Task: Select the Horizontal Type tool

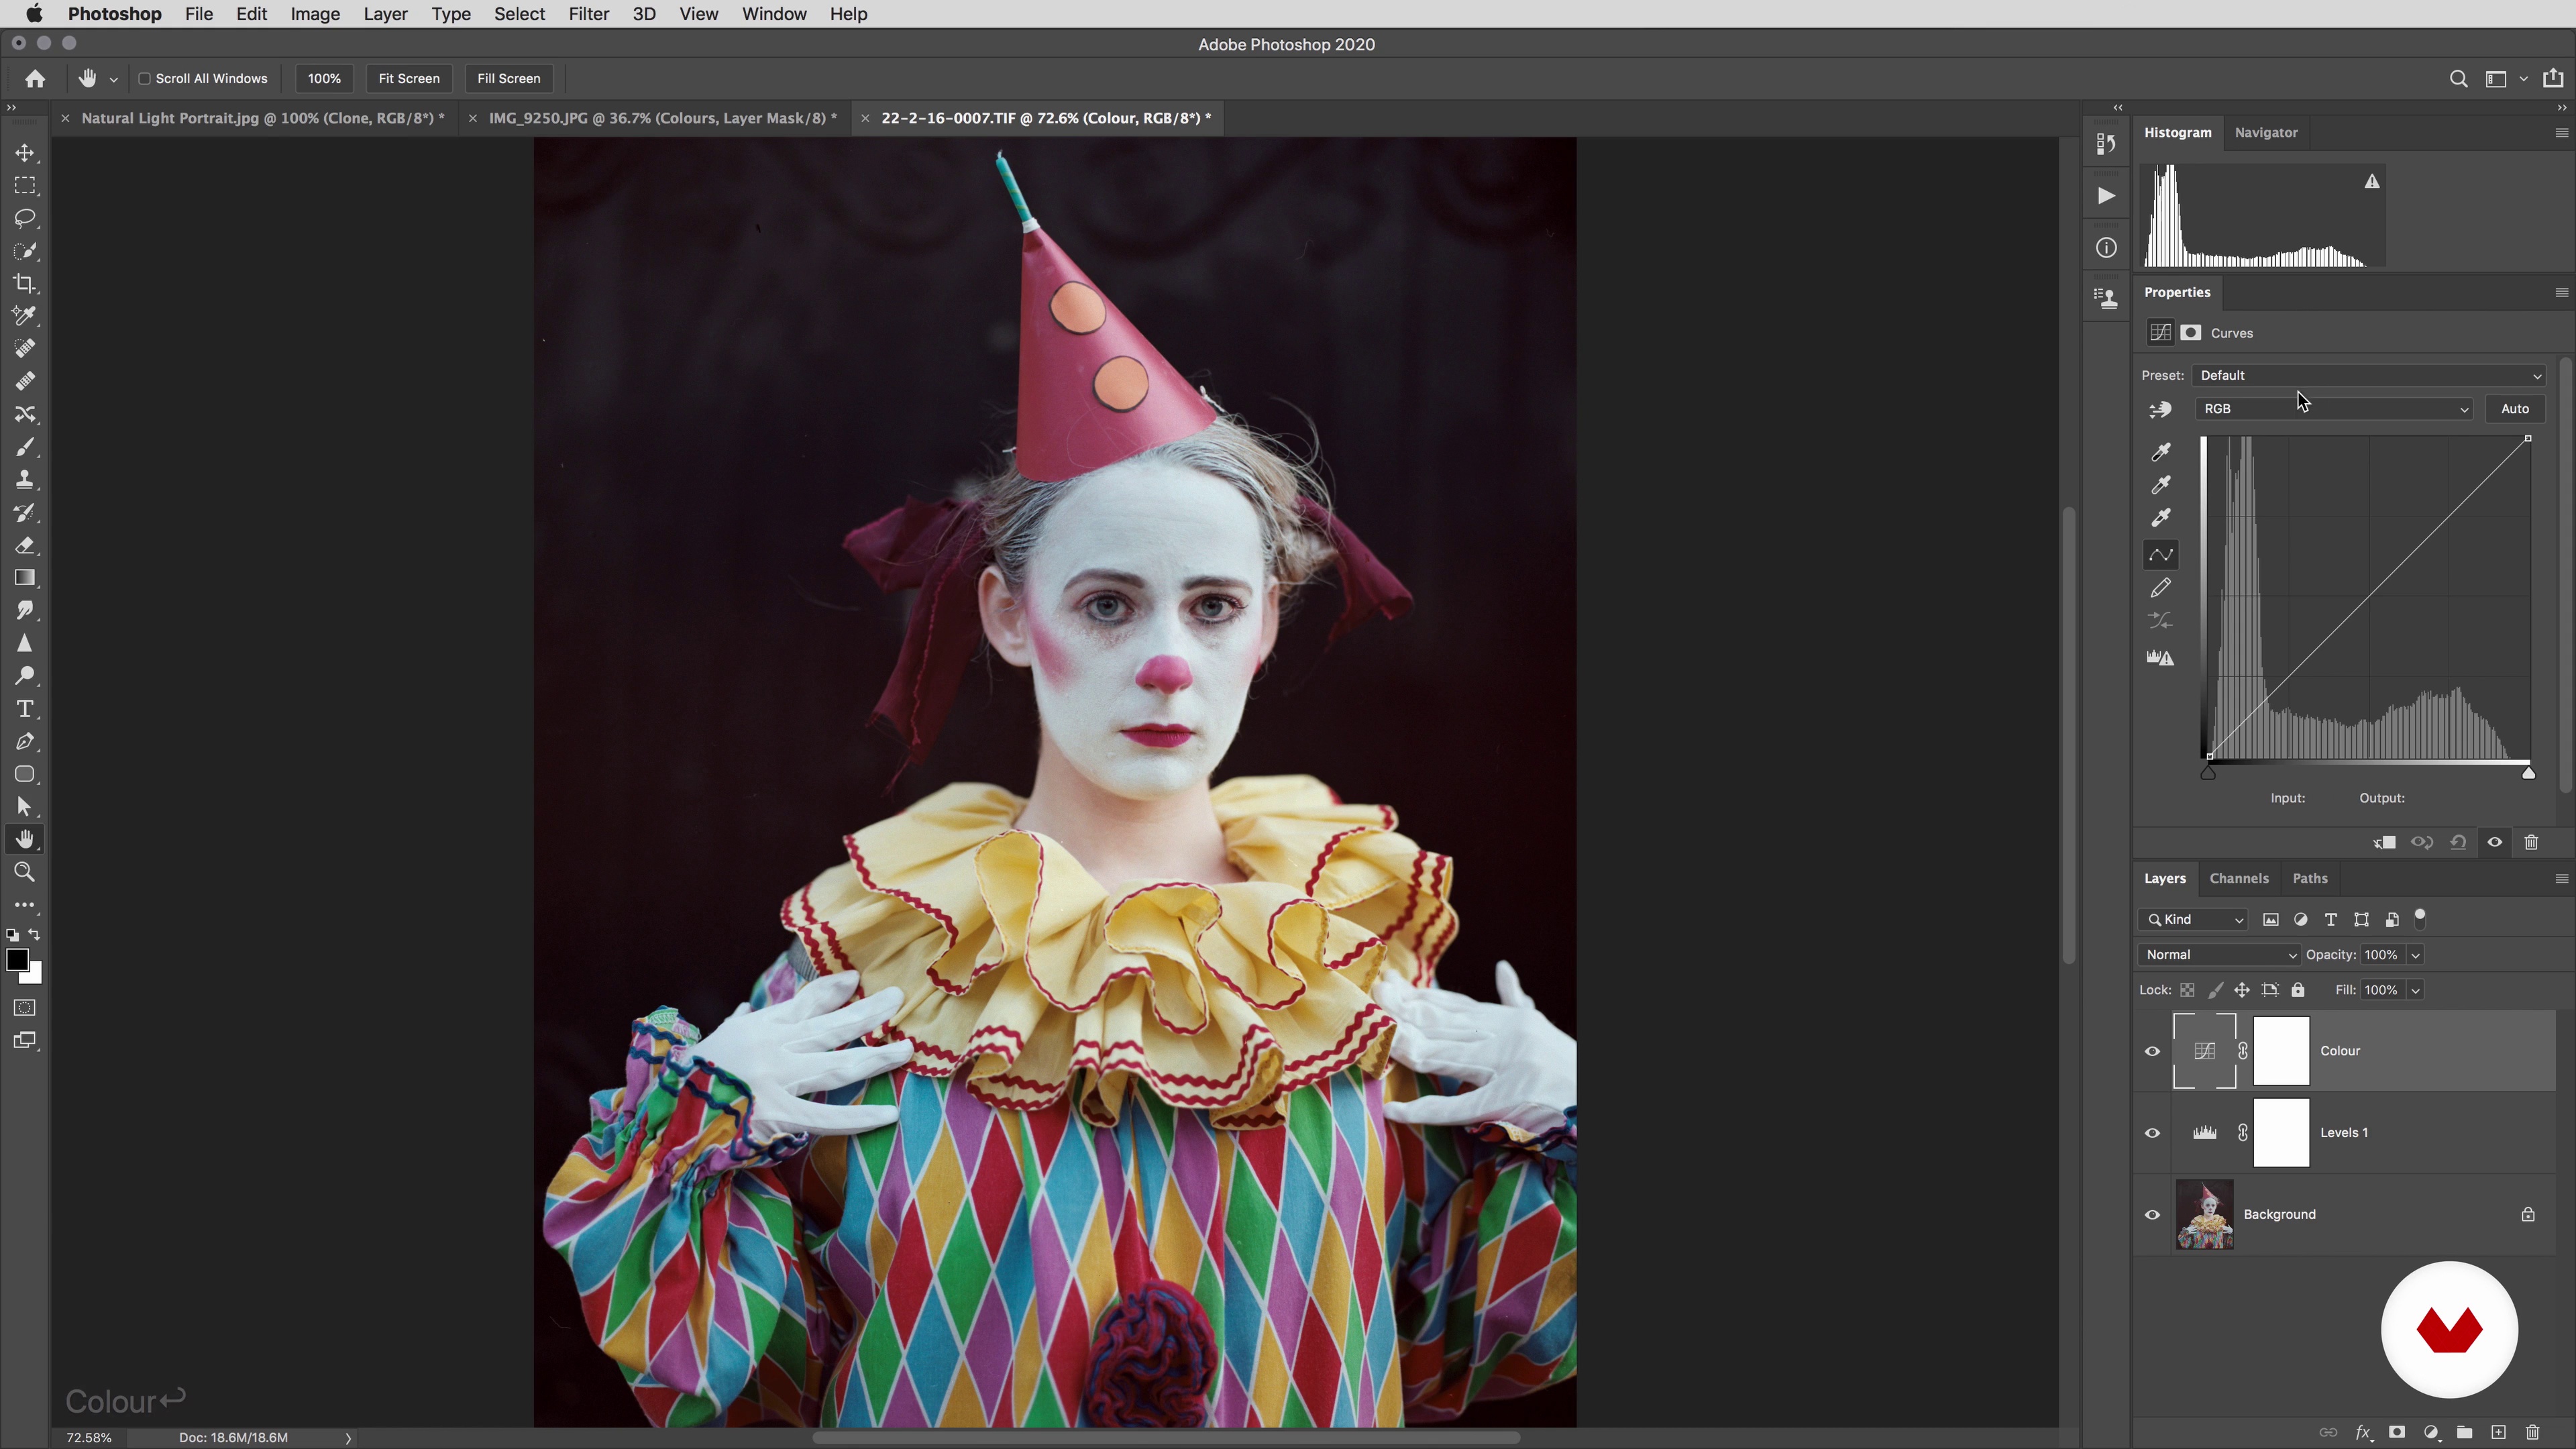Action: point(25,709)
